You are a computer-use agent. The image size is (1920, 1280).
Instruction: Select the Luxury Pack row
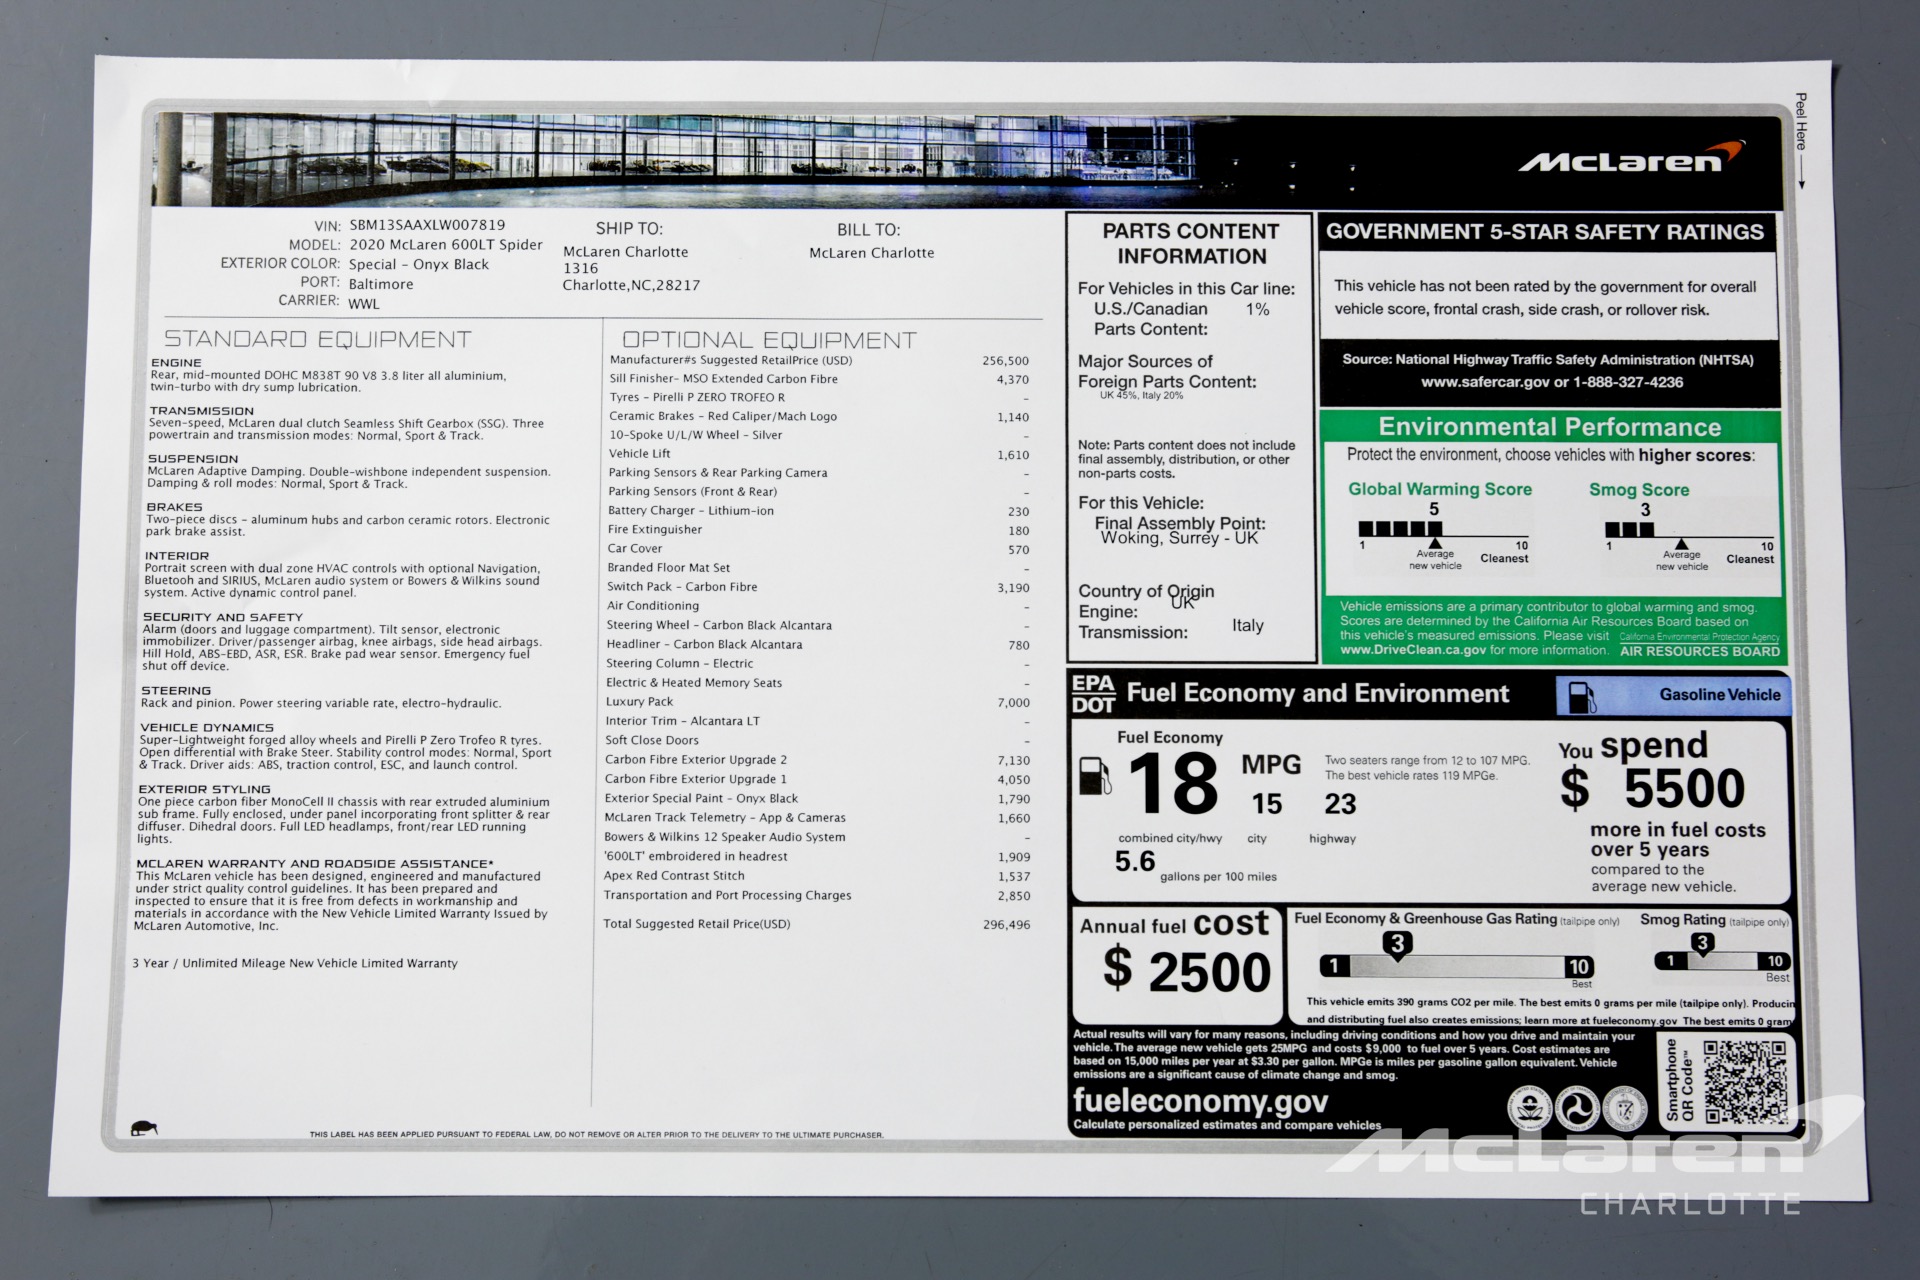point(818,702)
